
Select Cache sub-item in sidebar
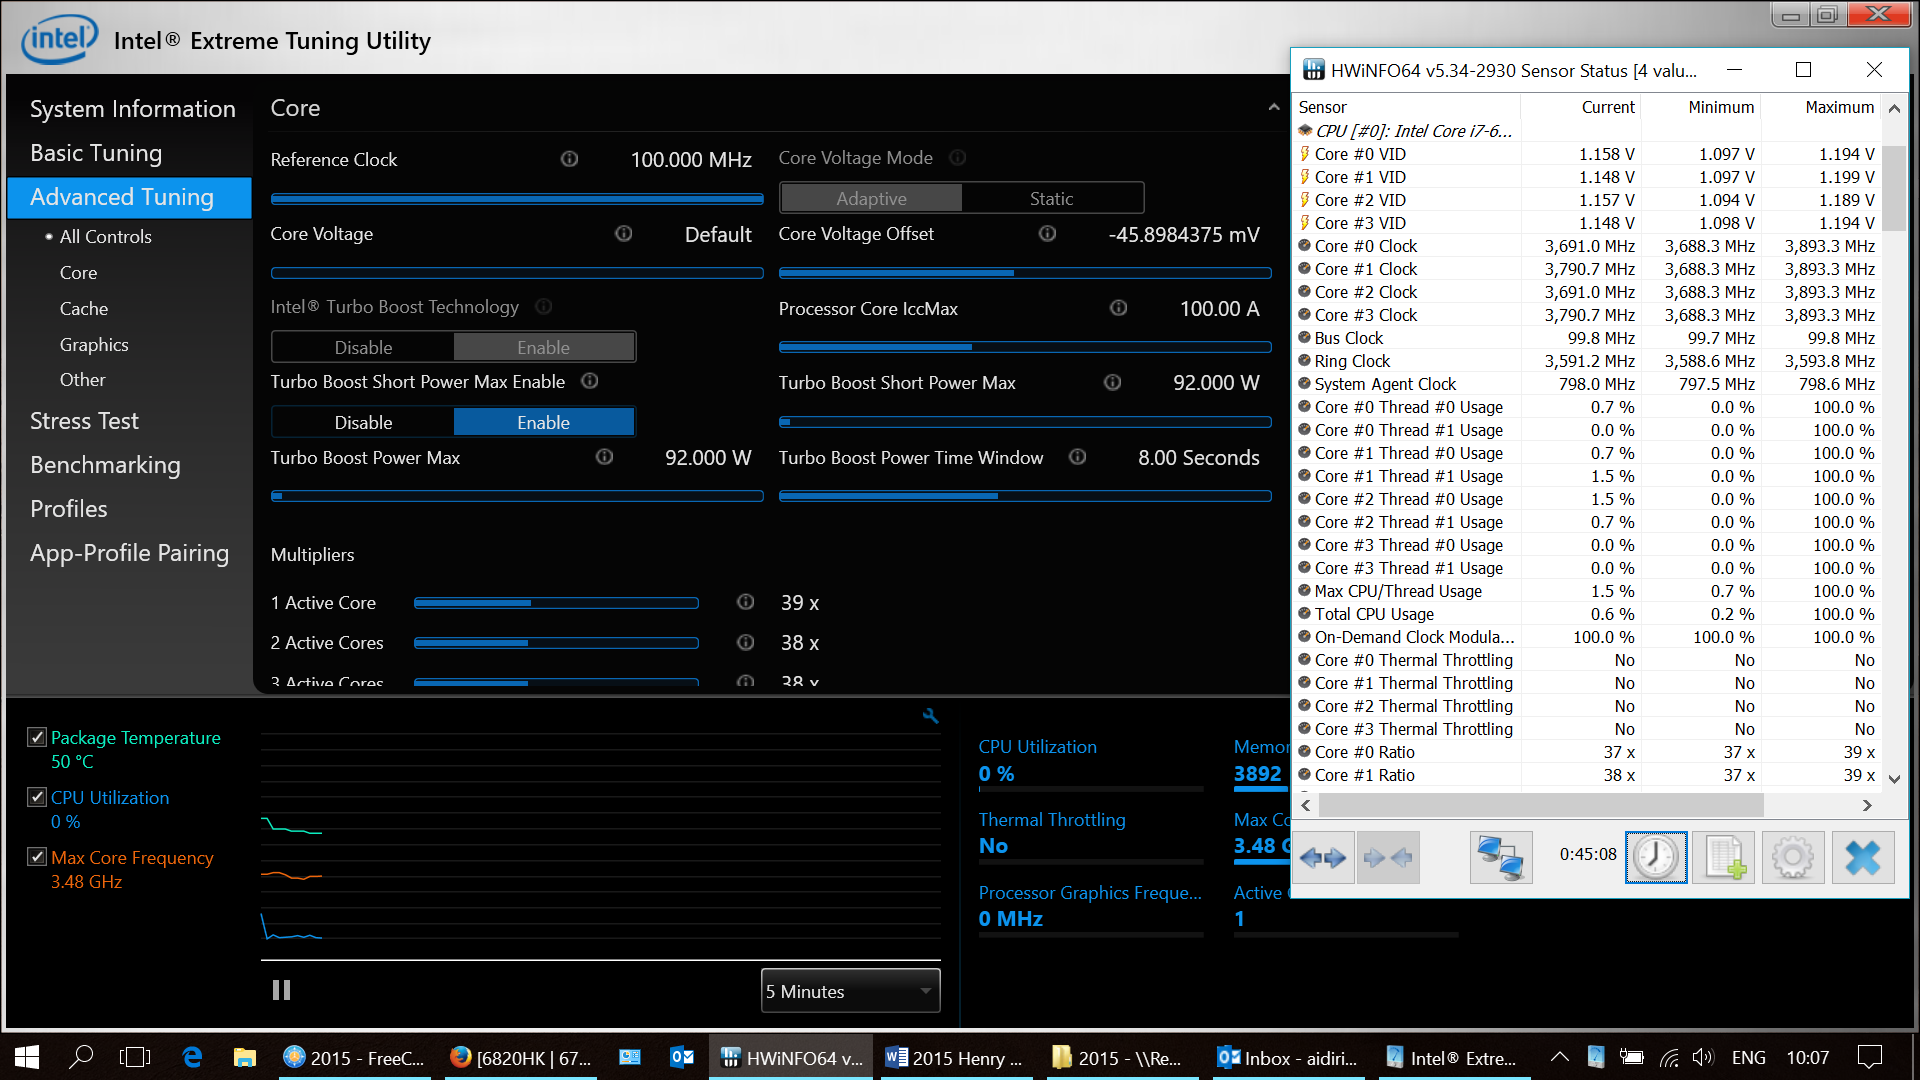point(84,308)
